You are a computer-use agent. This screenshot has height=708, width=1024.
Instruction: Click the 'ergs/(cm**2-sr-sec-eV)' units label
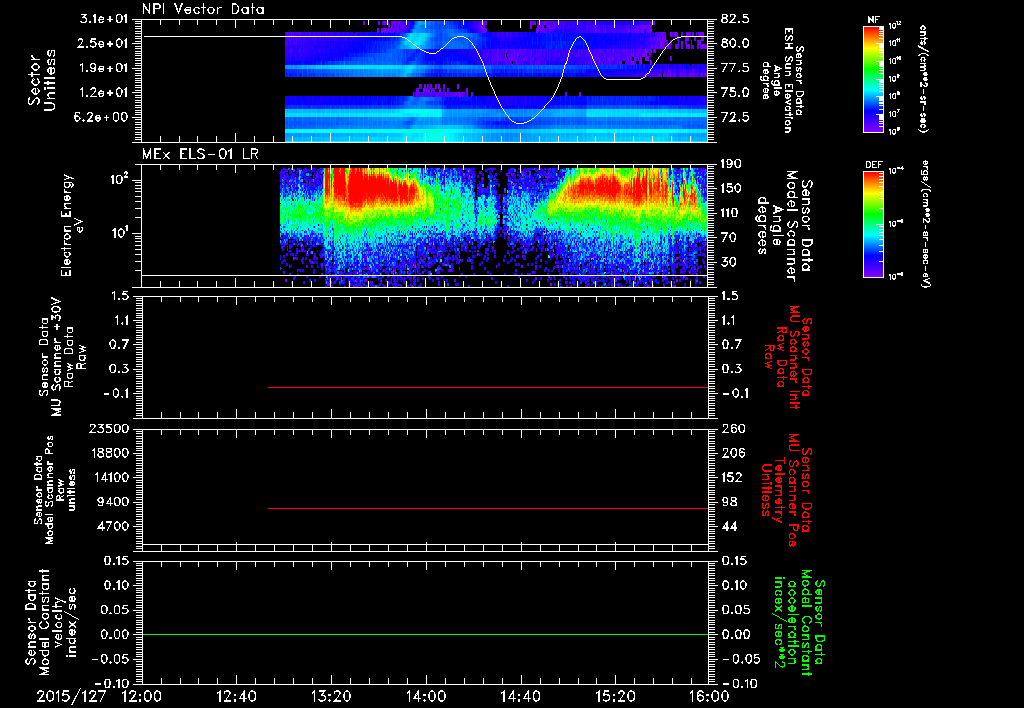click(926, 224)
